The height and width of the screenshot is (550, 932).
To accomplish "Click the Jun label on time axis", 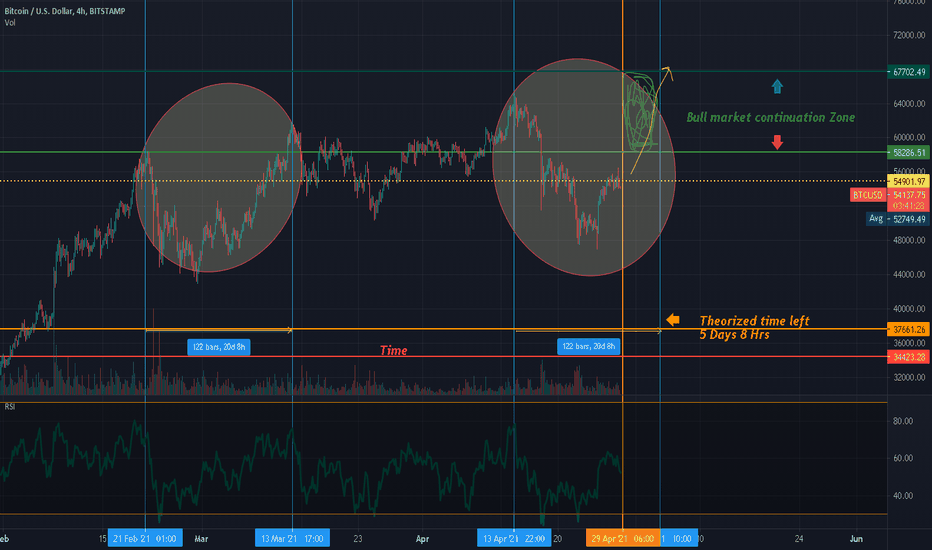I will point(856,539).
